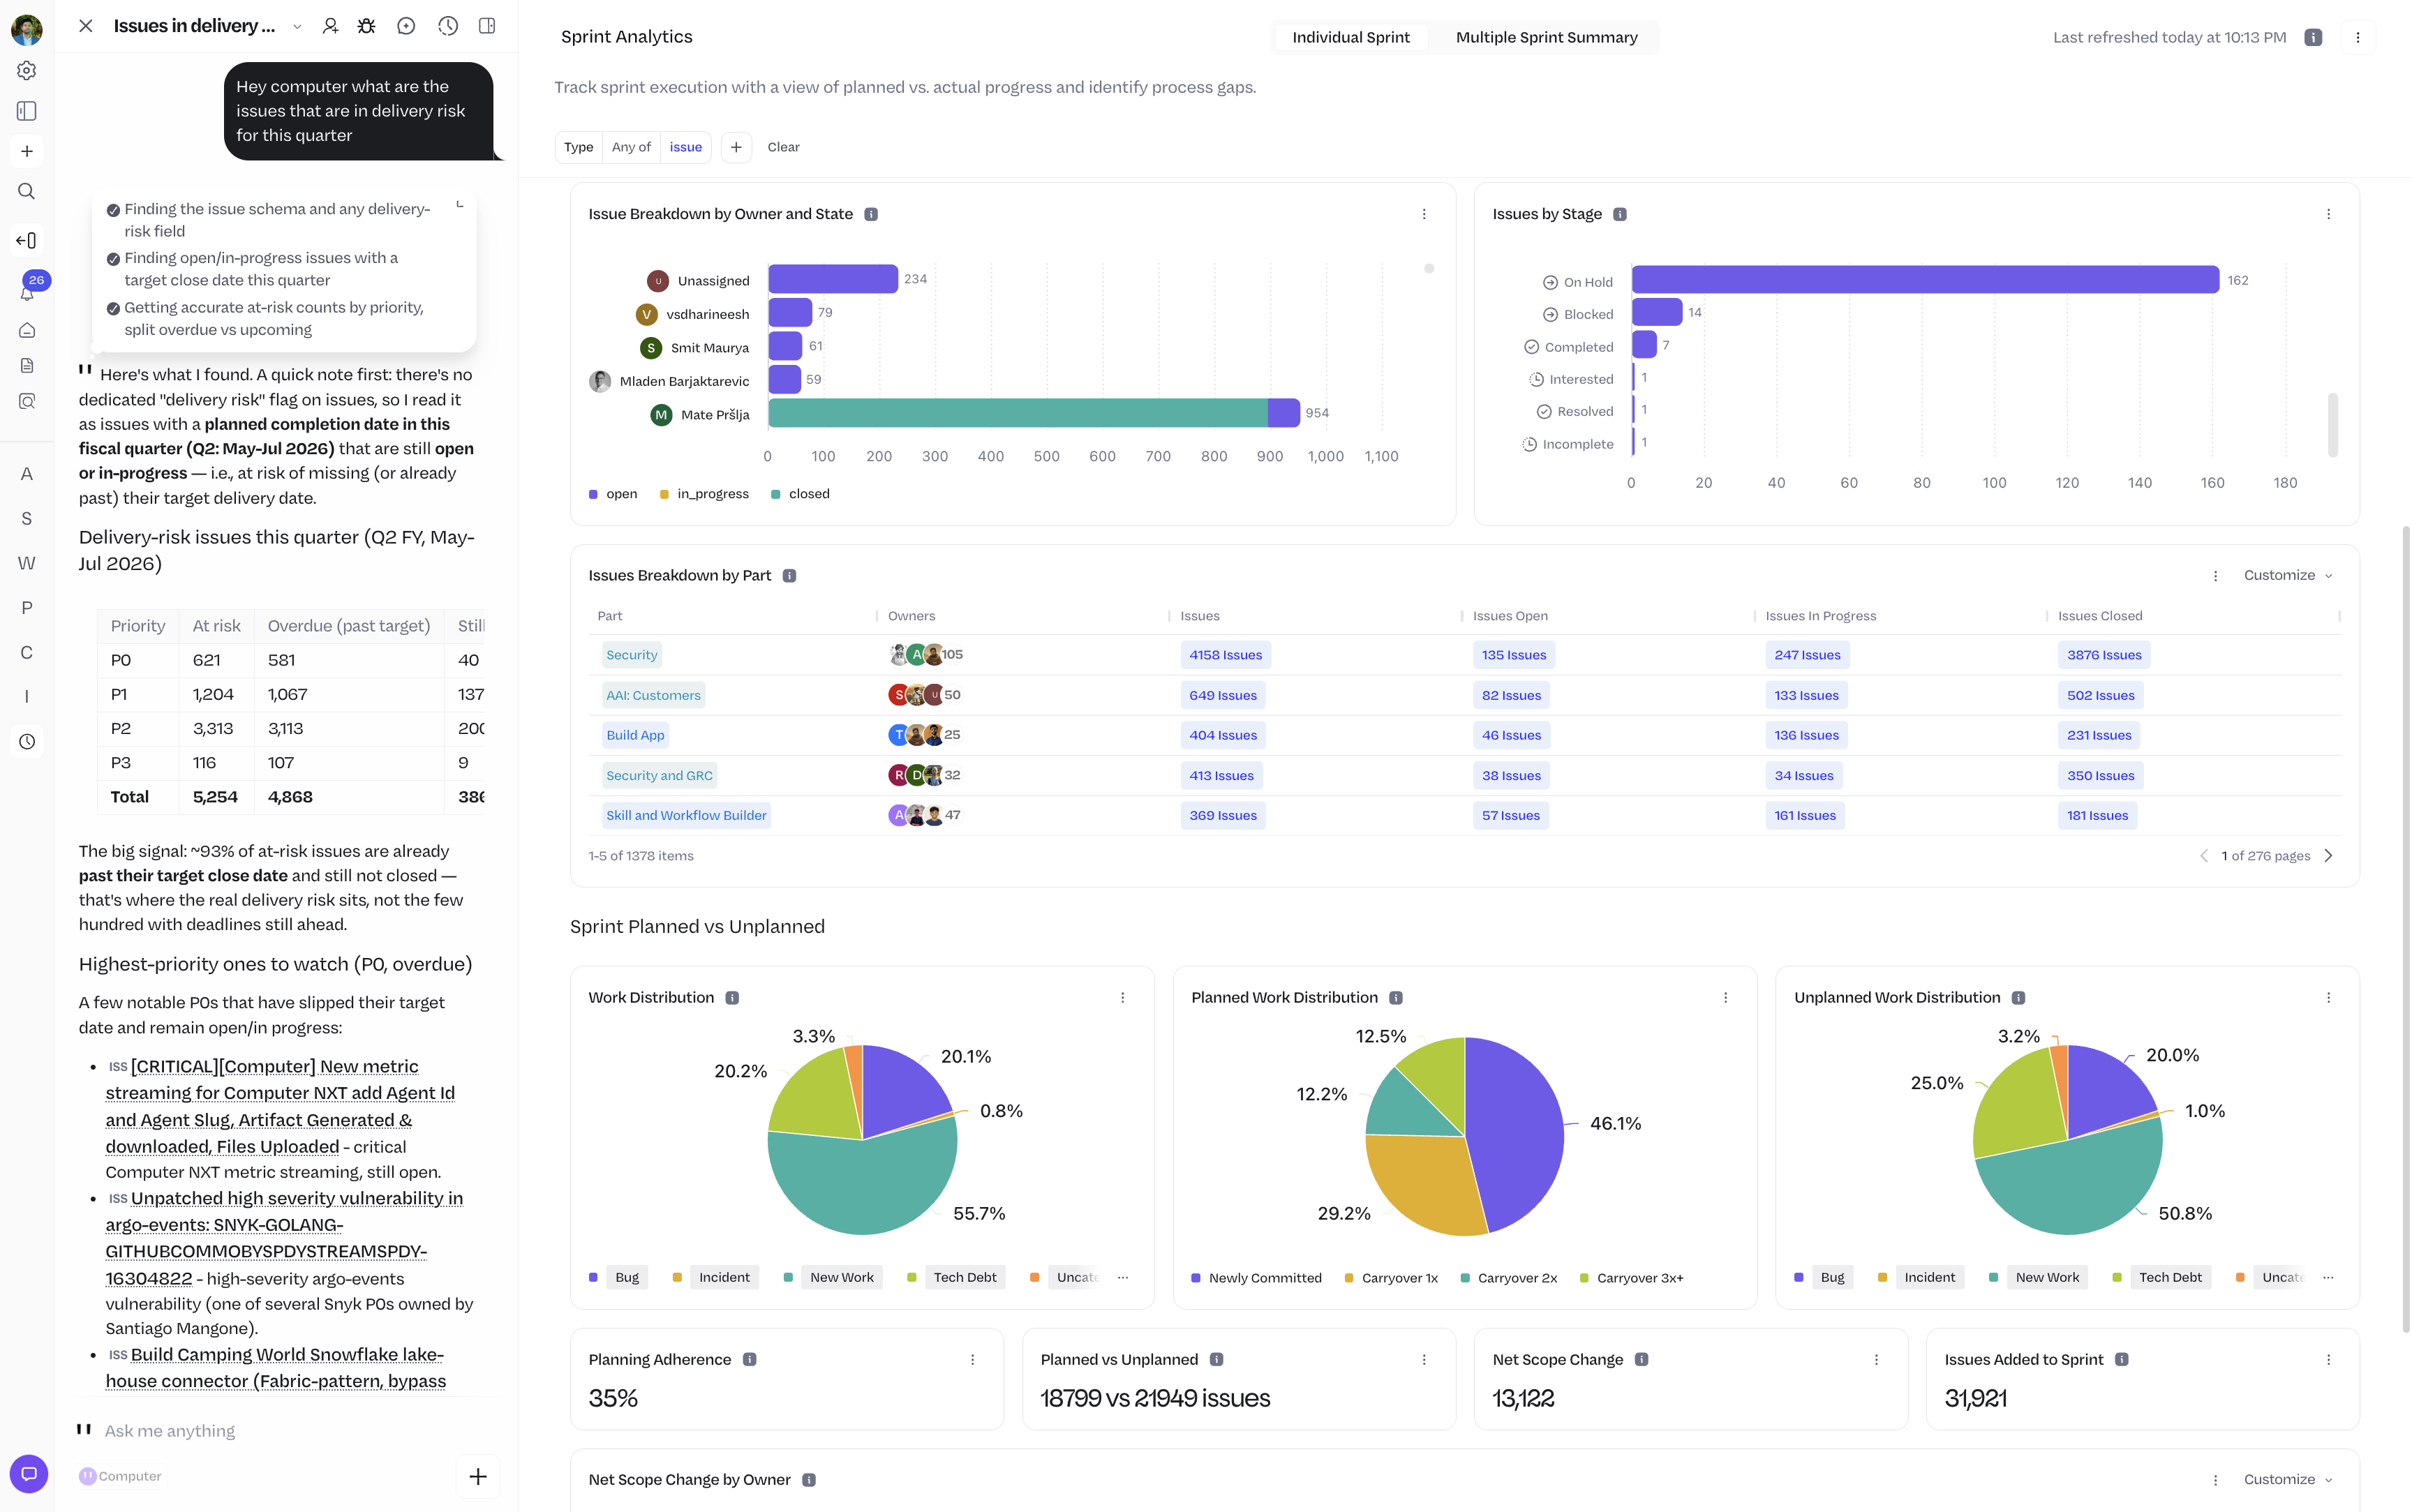Viewport: 2412px width, 1512px height.
Task: Go to previous page of parts table
Action: pos(2204,855)
